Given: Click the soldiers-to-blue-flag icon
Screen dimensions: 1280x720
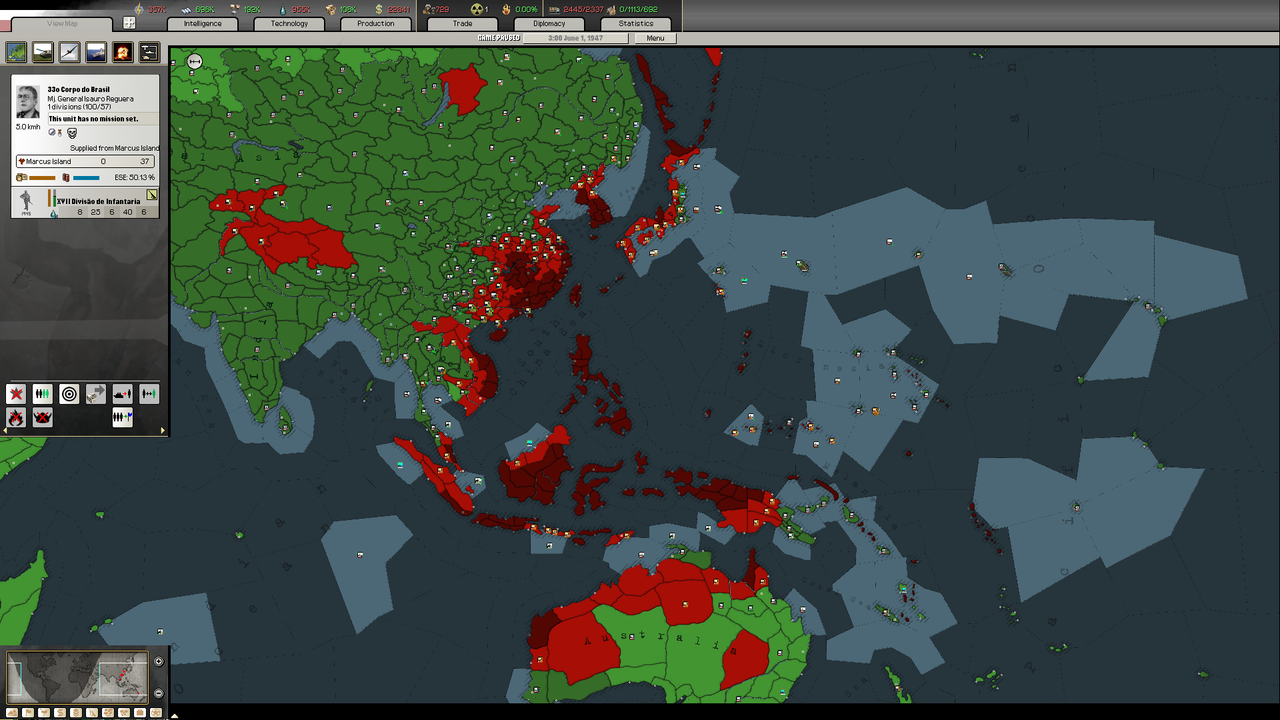Looking at the screenshot, I should 123,417.
